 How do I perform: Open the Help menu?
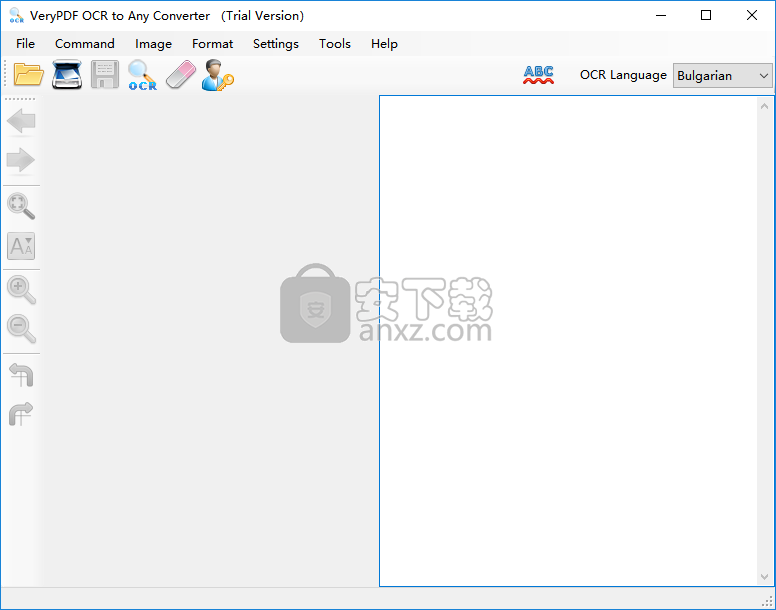[384, 44]
